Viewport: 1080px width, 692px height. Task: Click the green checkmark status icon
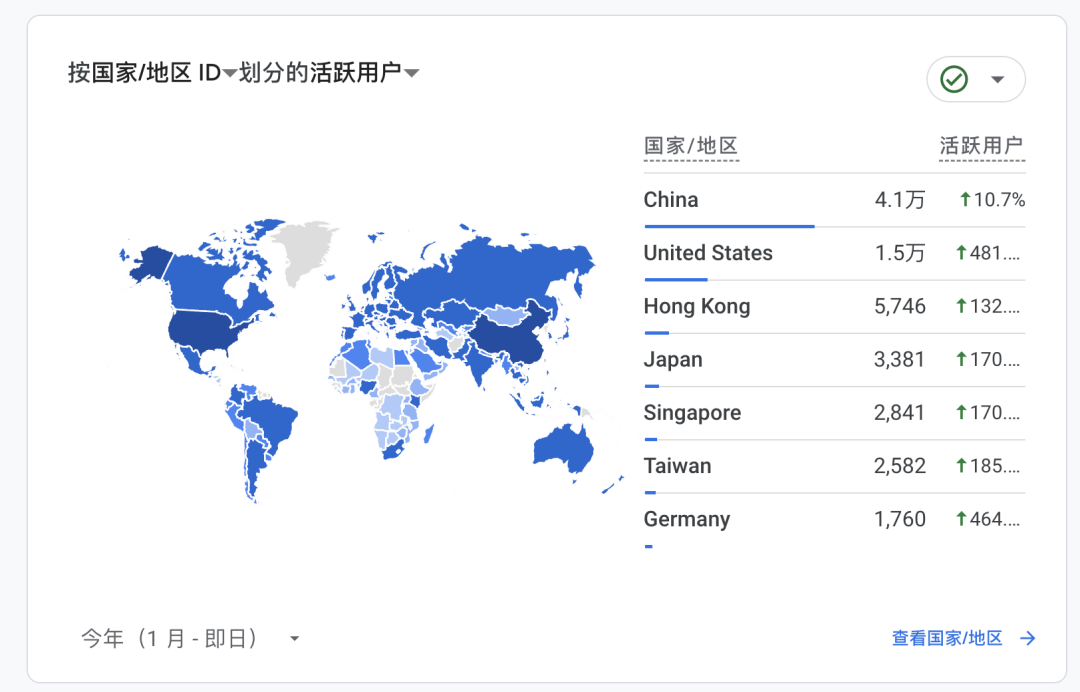(x=954, y=79)
